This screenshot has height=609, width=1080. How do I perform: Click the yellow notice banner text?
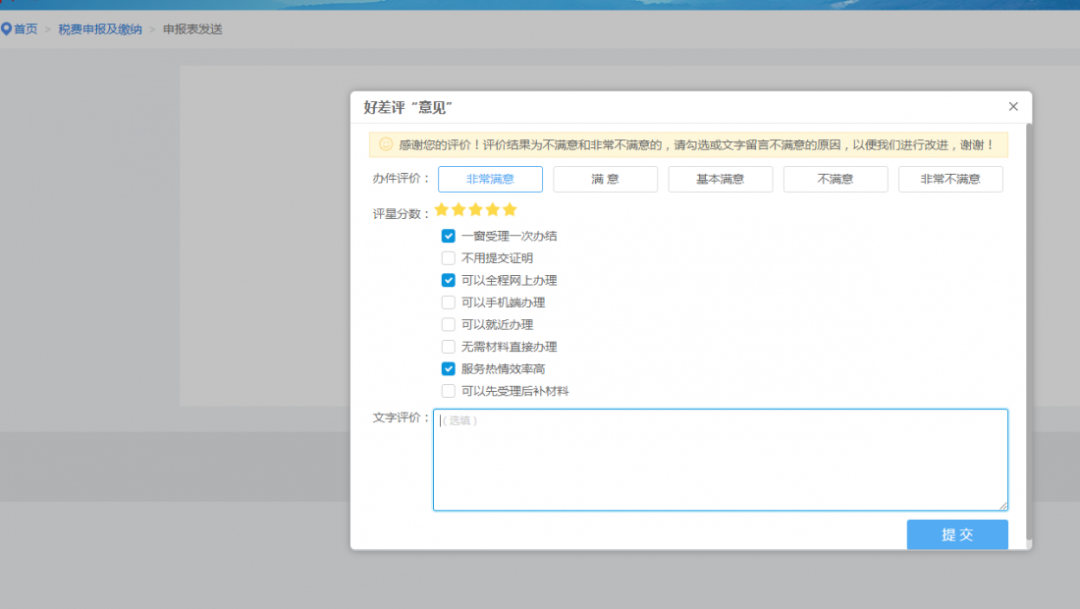point(696,145)
